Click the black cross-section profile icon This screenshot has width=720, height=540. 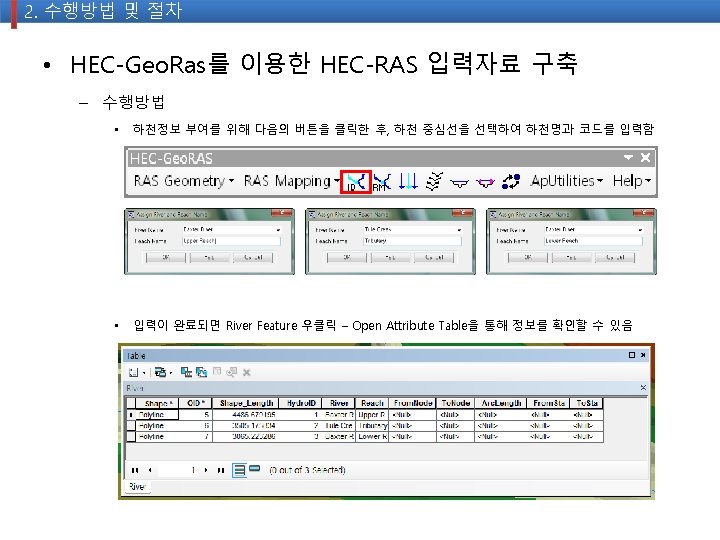459,183
